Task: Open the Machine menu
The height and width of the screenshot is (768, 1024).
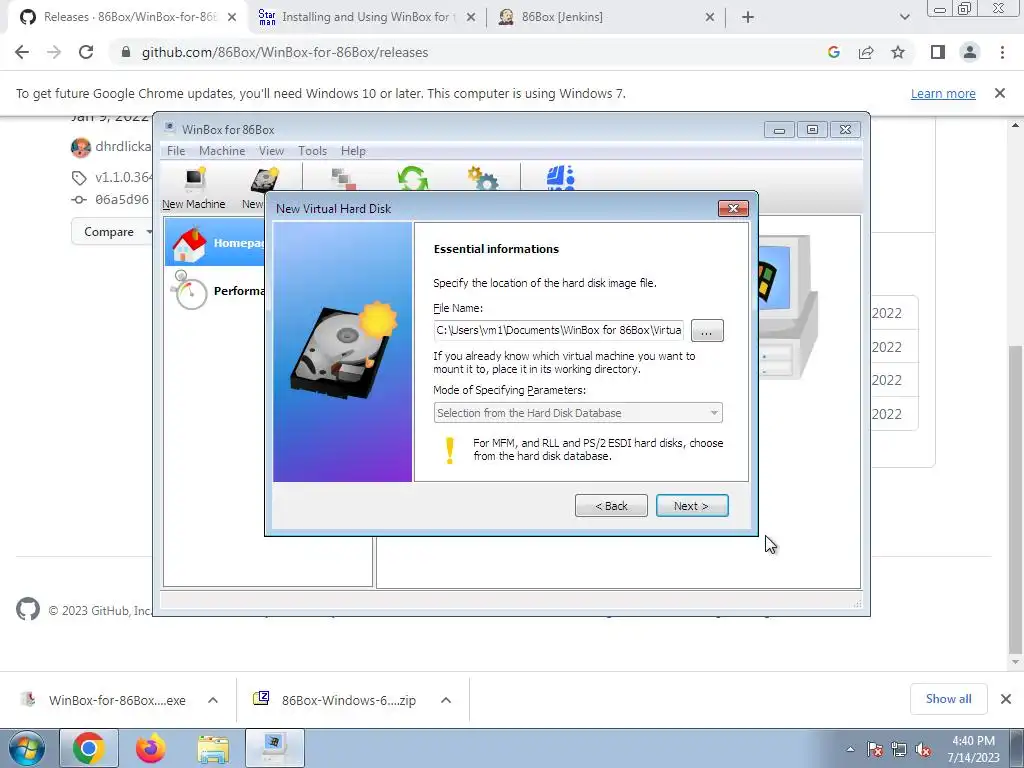Action: point(222,151)
